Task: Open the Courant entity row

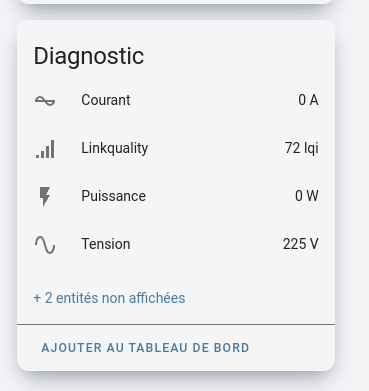Action: (176, 100)
